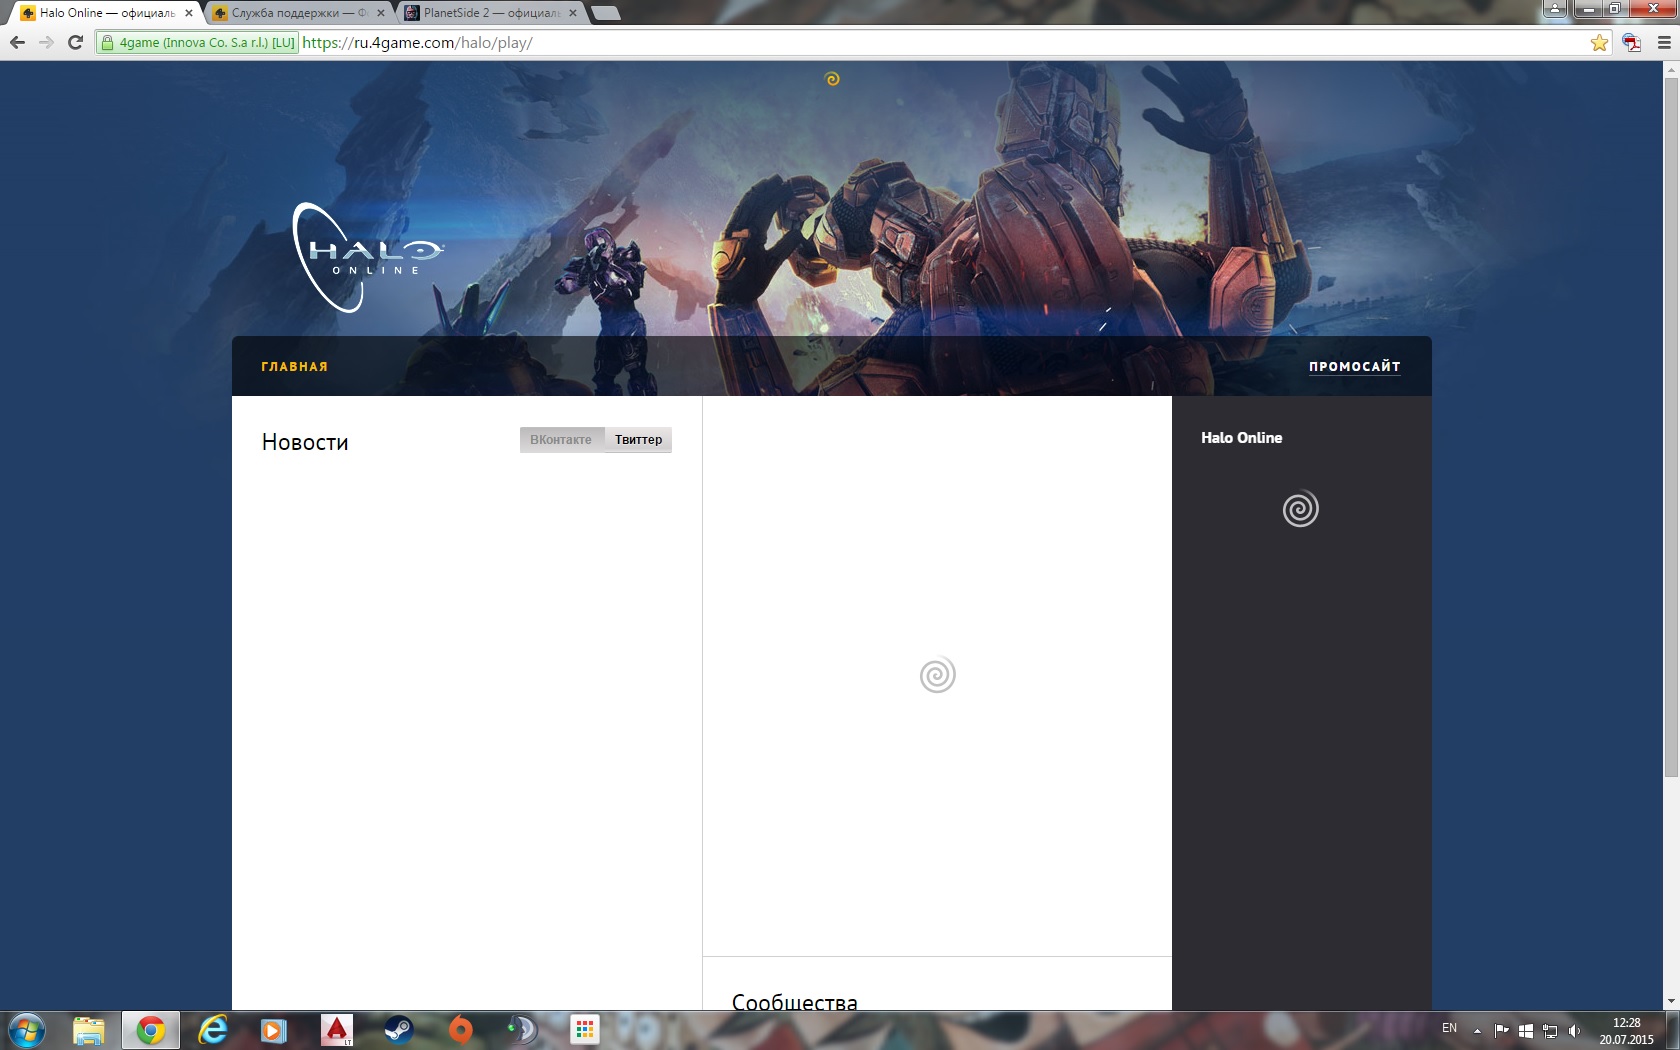The image size is (1680, 1050).
Task: Click the Halo Online logo in the banner
Action: (x=367, y=257)
